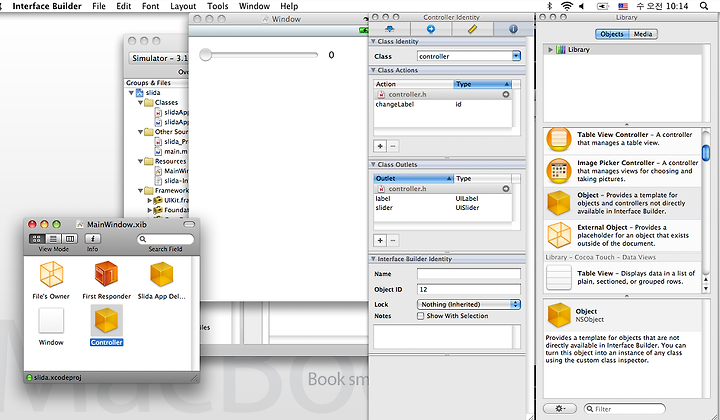Select the Slida App Delegate object

(162, 274)
